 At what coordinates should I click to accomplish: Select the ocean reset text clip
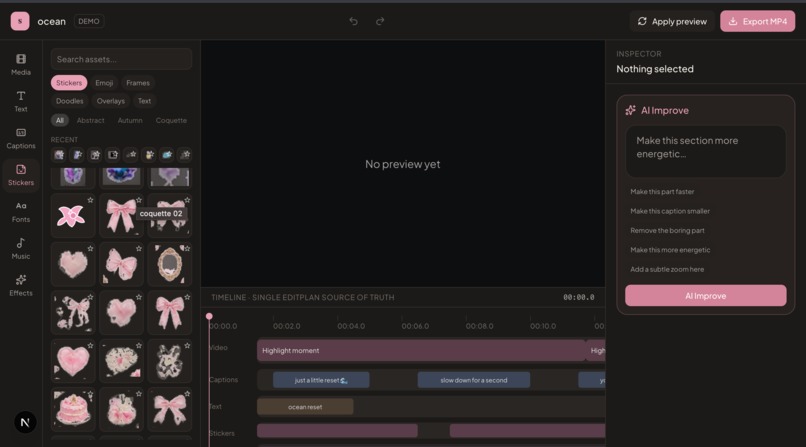tap(305, 407)
